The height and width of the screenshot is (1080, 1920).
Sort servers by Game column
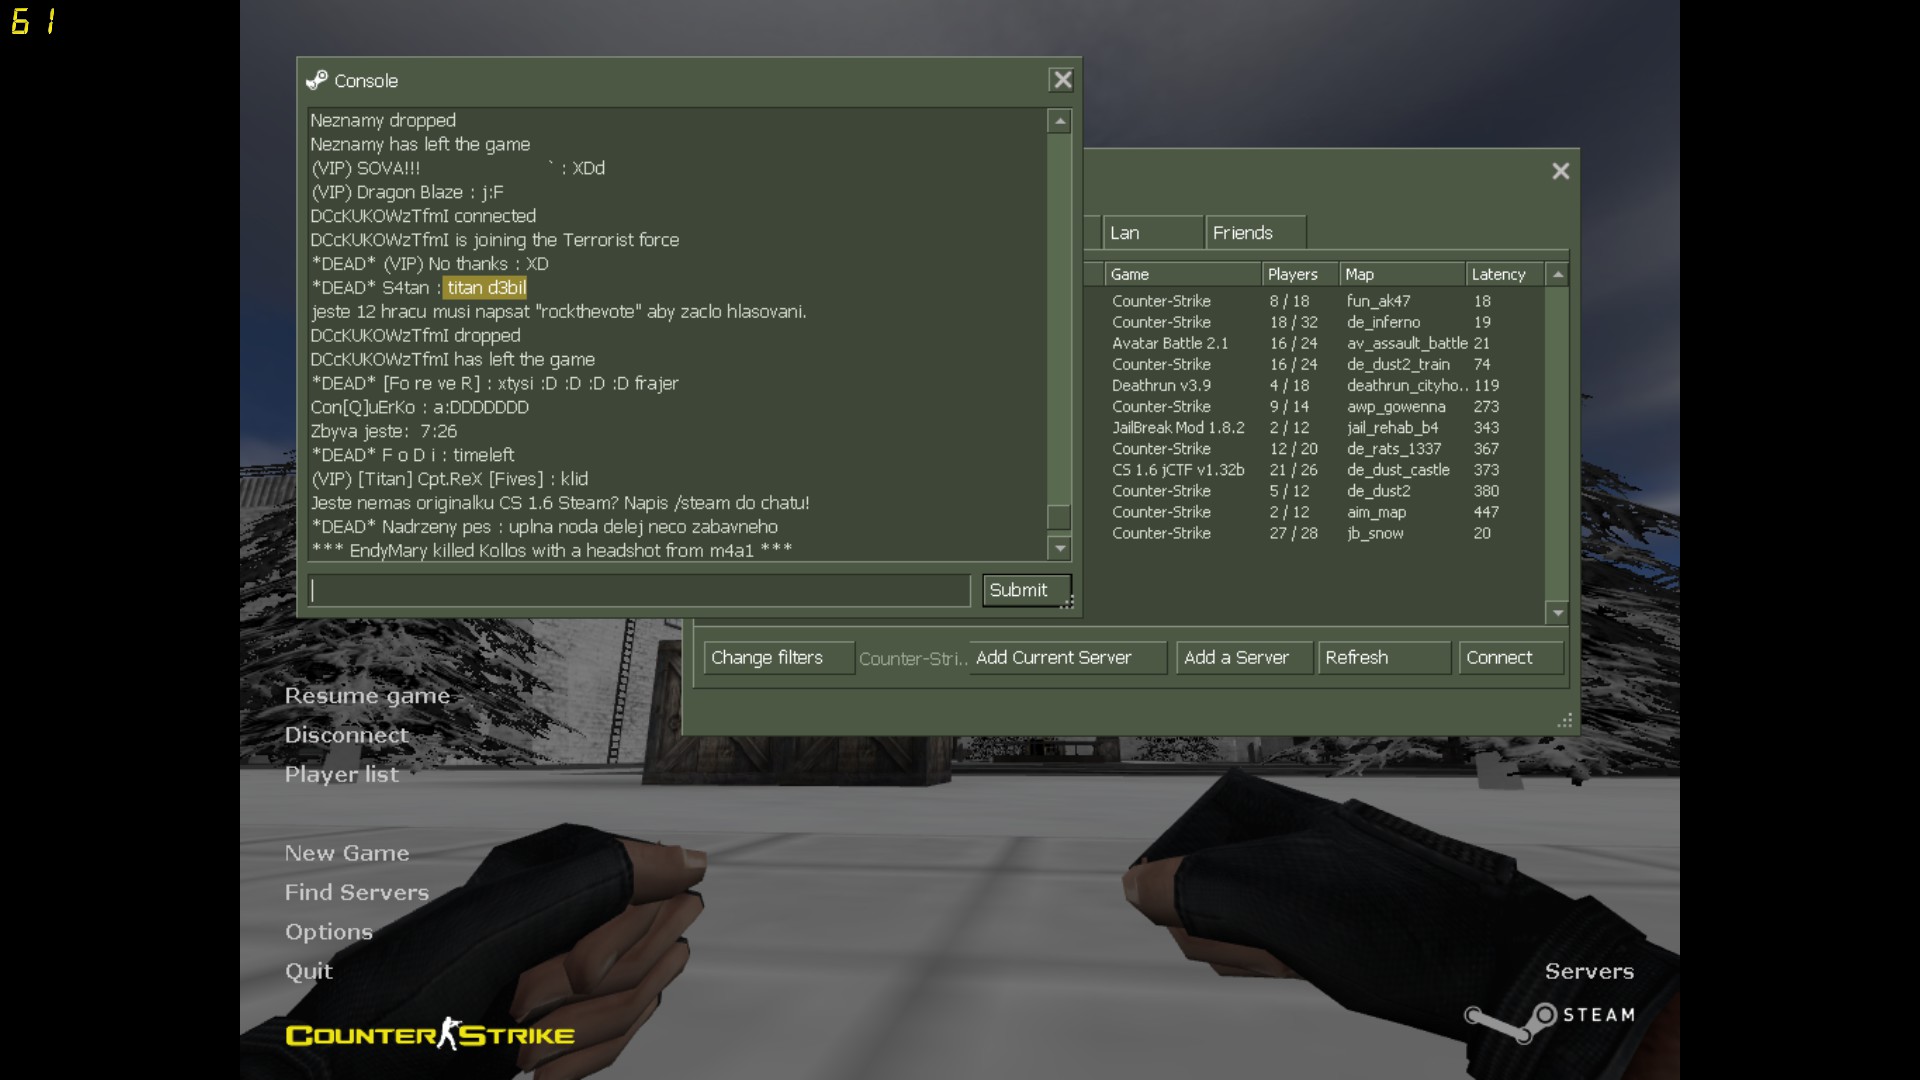1182,274
